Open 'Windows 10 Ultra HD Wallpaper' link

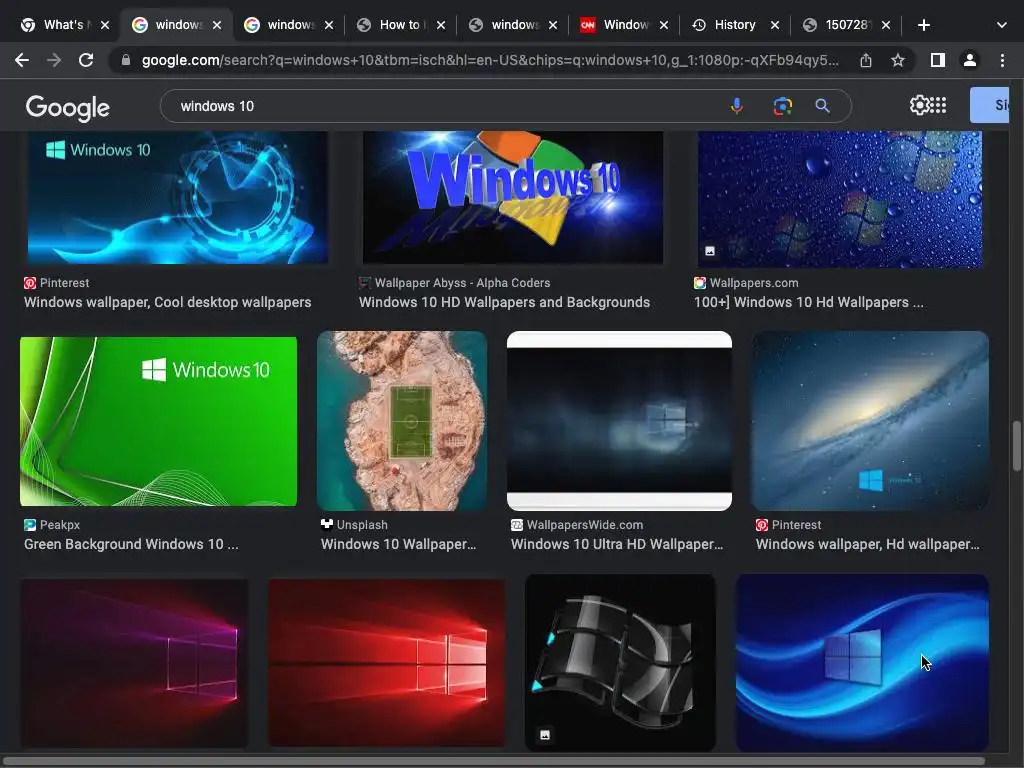617,544
